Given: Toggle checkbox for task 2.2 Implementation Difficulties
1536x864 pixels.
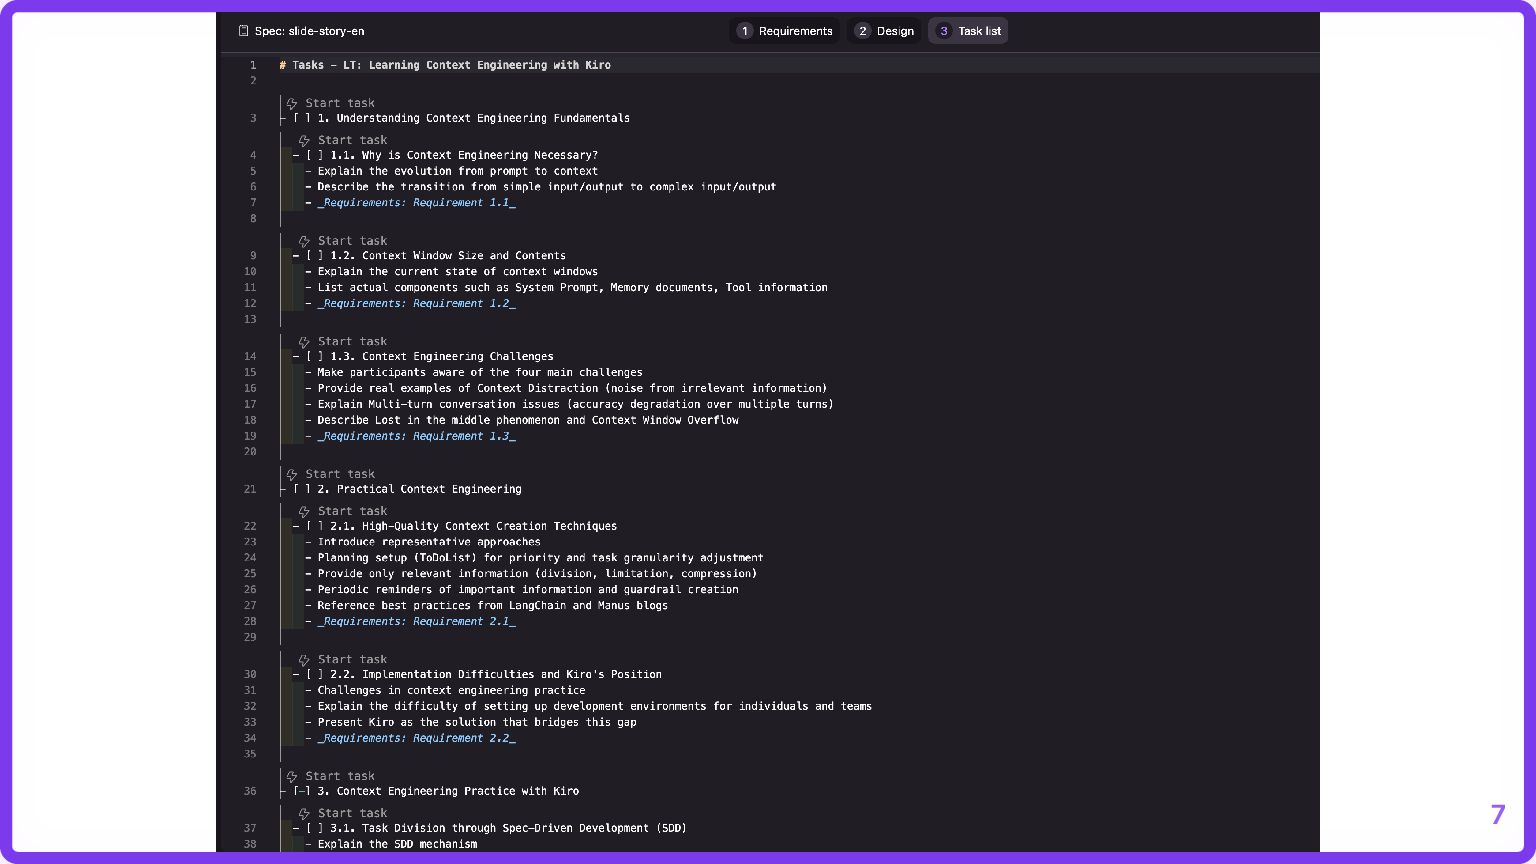Looking at the screenshot, I should (315, 674).
